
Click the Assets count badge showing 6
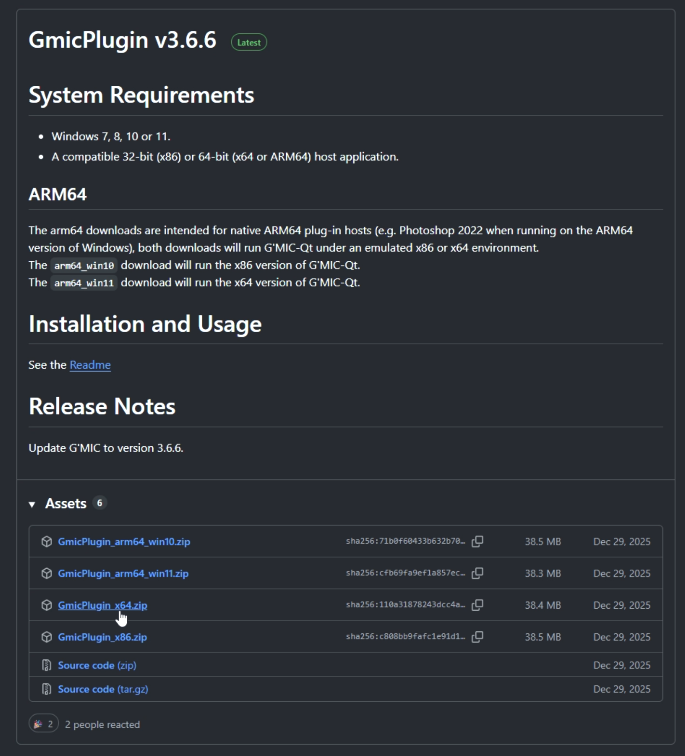(100, 503)
